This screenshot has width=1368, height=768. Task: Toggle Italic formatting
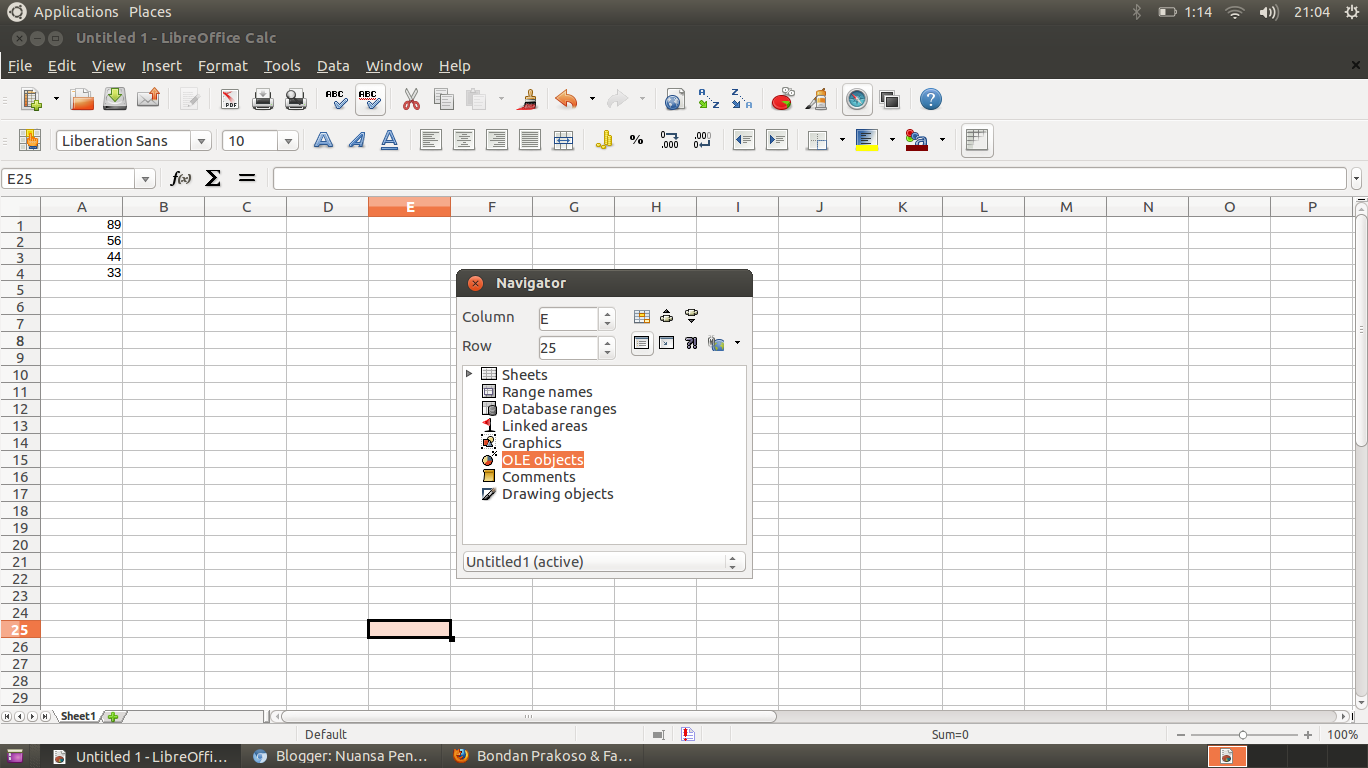point(356,141)
